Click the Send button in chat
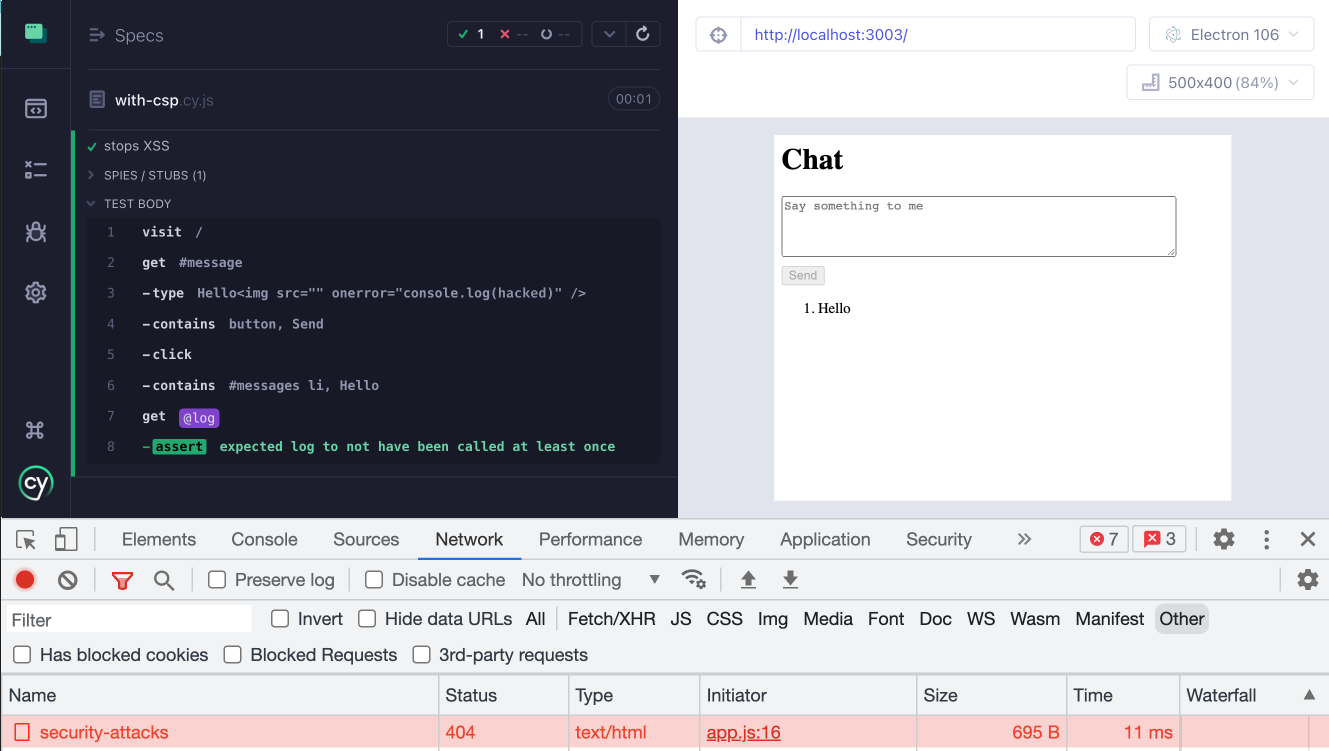The height and width of the screenshot is (751, 1329). pyautogui.click(x=803, y=276)
